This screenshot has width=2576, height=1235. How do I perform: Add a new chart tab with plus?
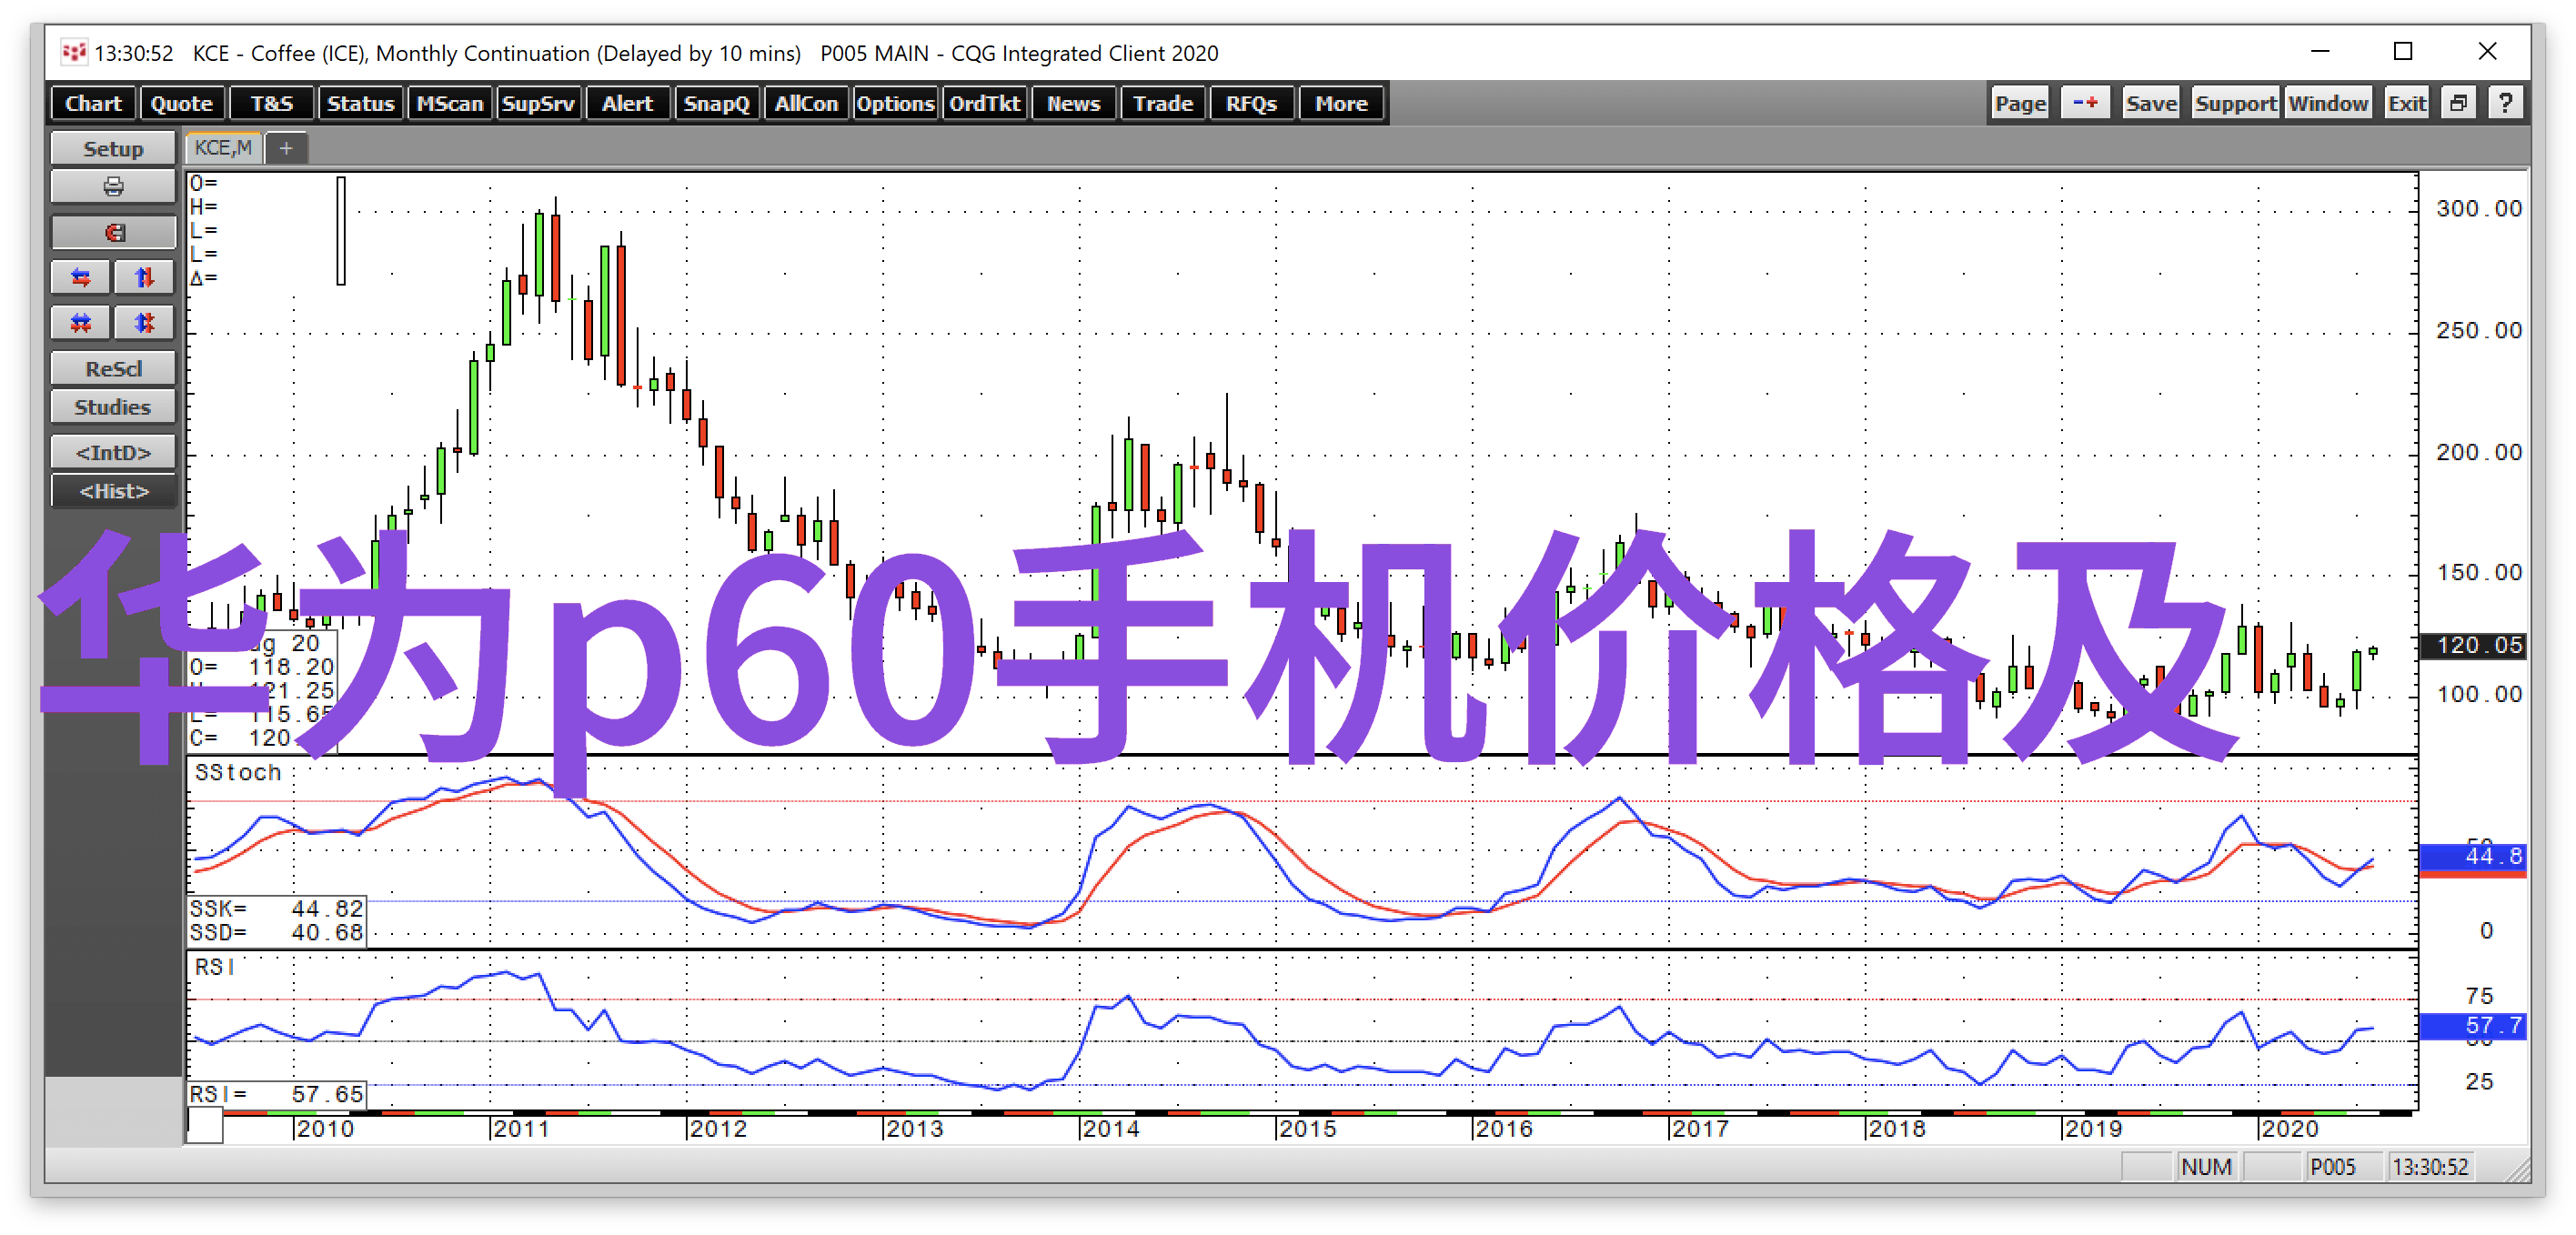tap(286, 148)
